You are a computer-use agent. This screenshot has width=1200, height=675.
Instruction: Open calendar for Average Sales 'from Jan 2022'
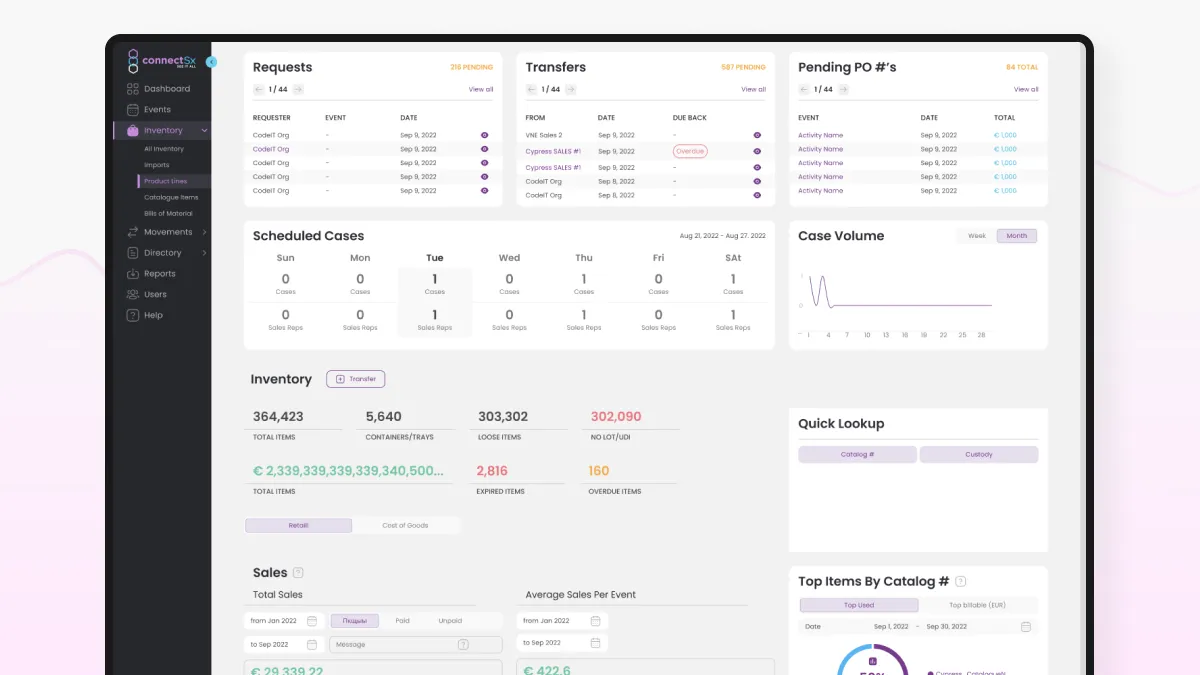coord(596,621)
